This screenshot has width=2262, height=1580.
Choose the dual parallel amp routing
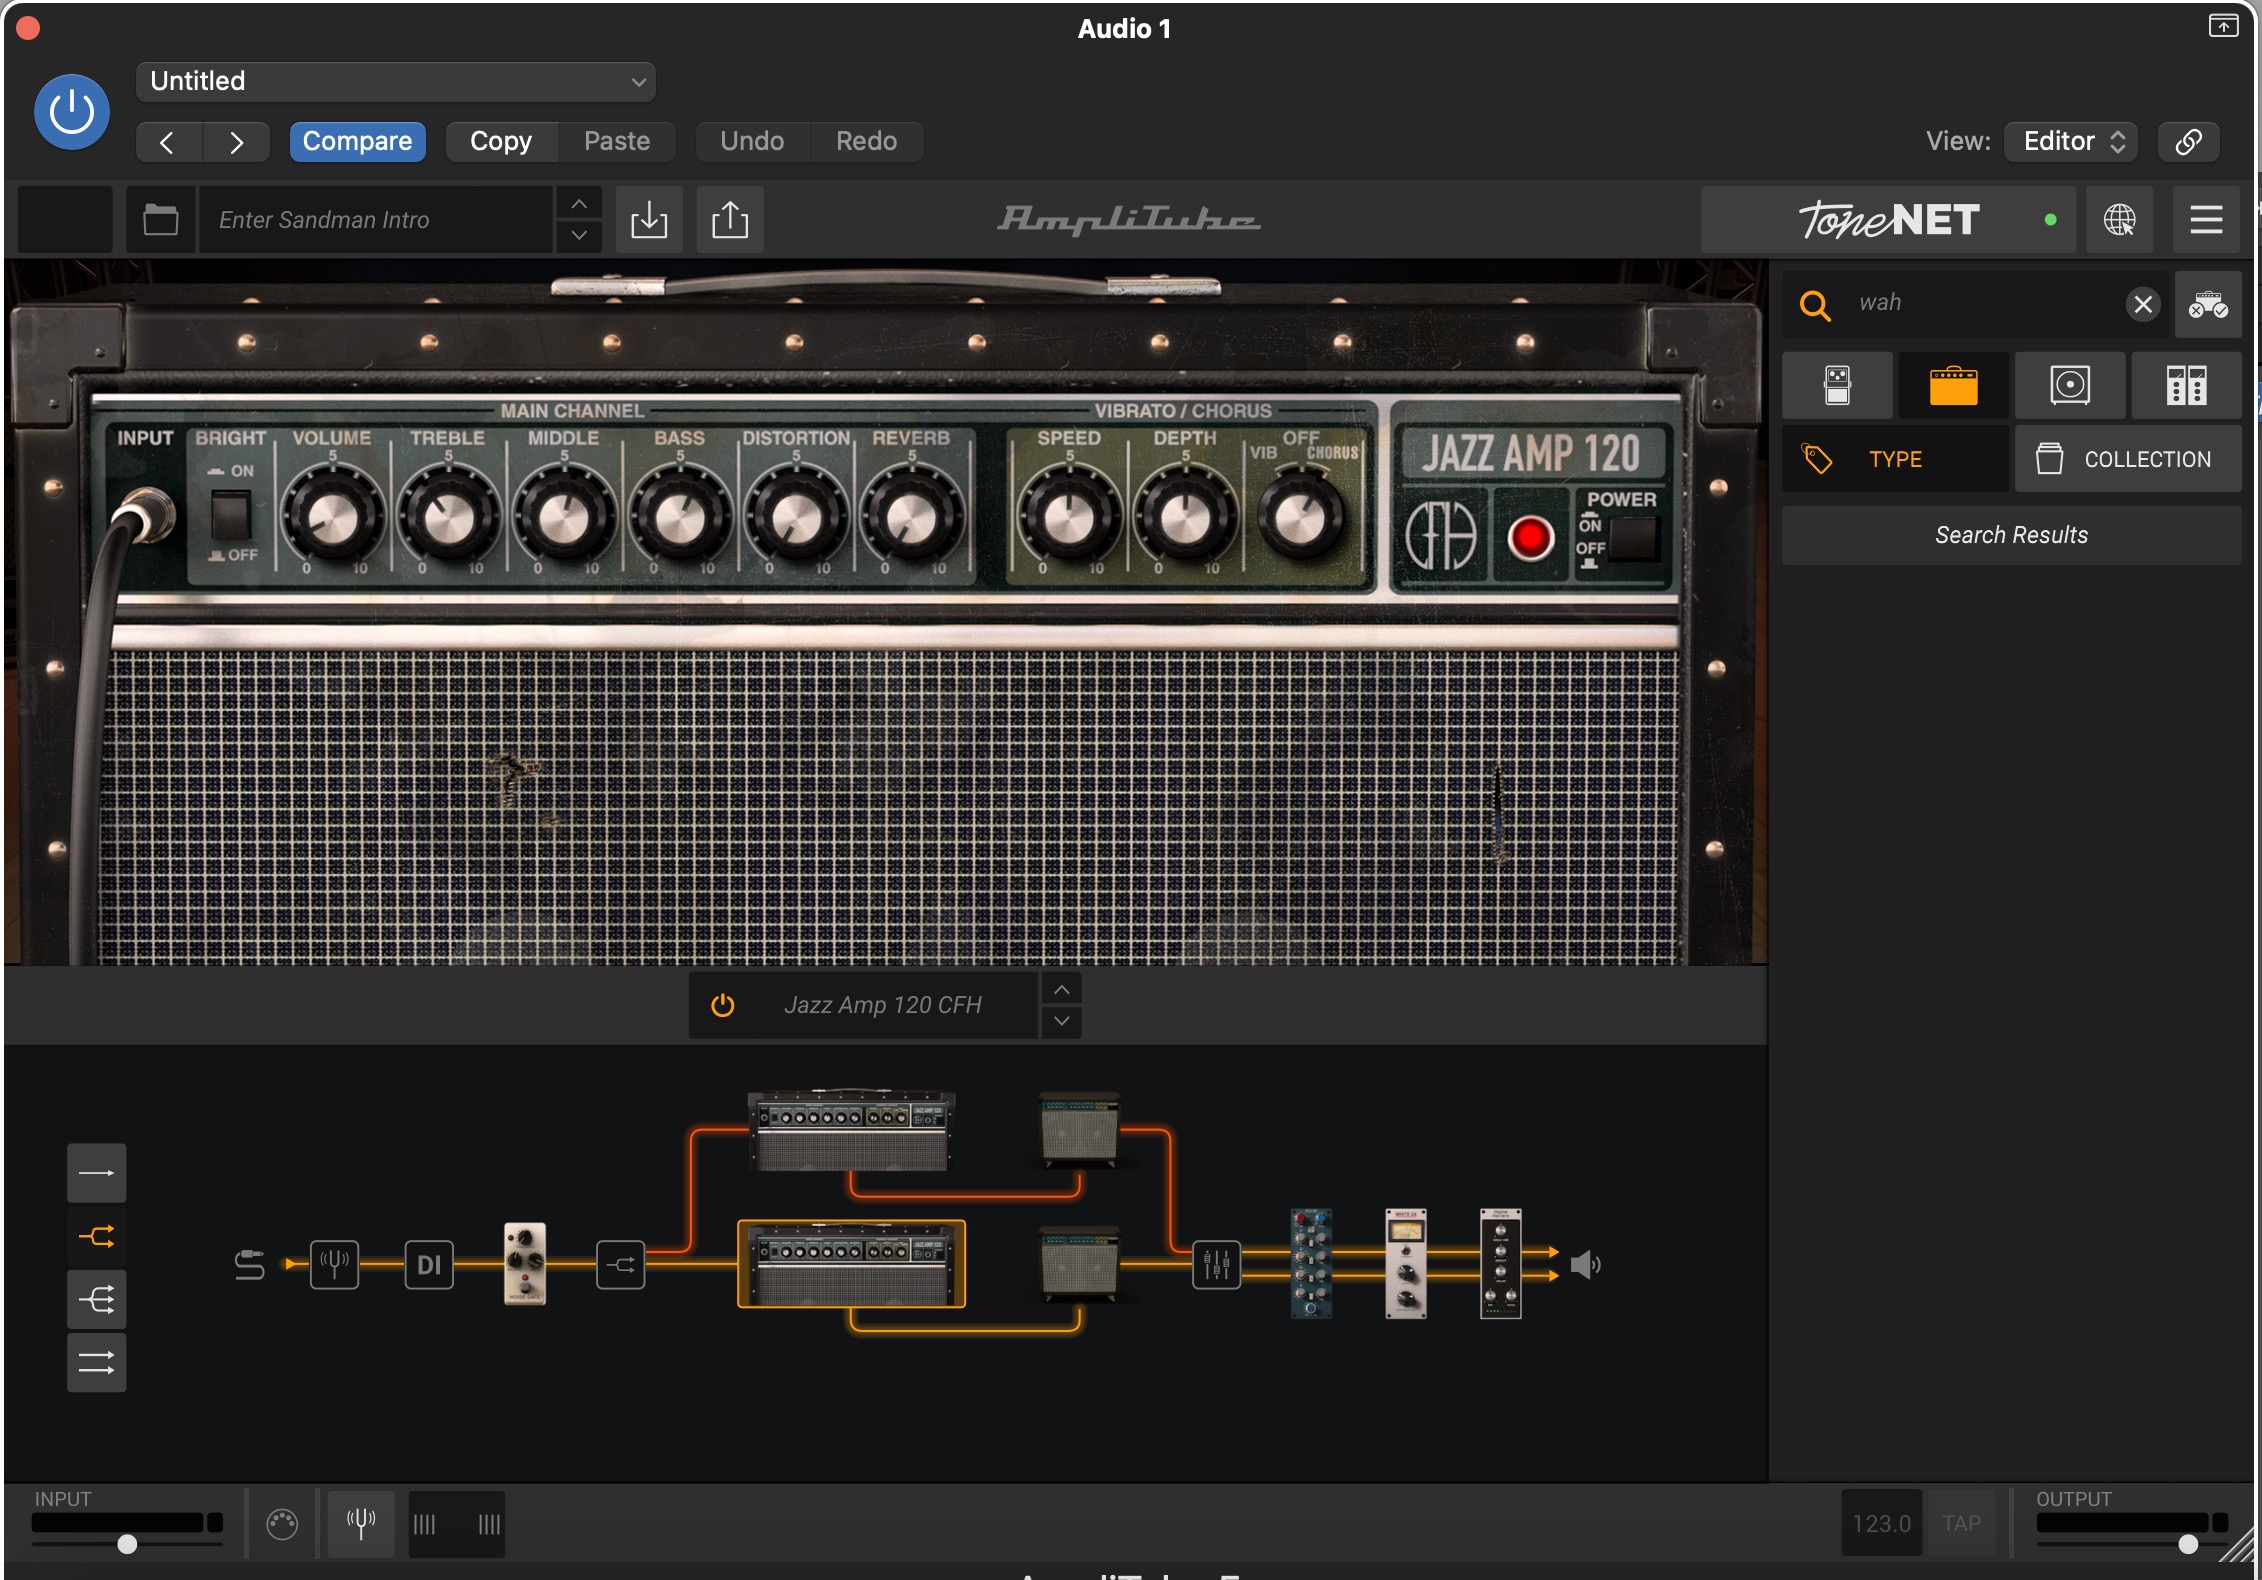click(x=96, y=1237)
